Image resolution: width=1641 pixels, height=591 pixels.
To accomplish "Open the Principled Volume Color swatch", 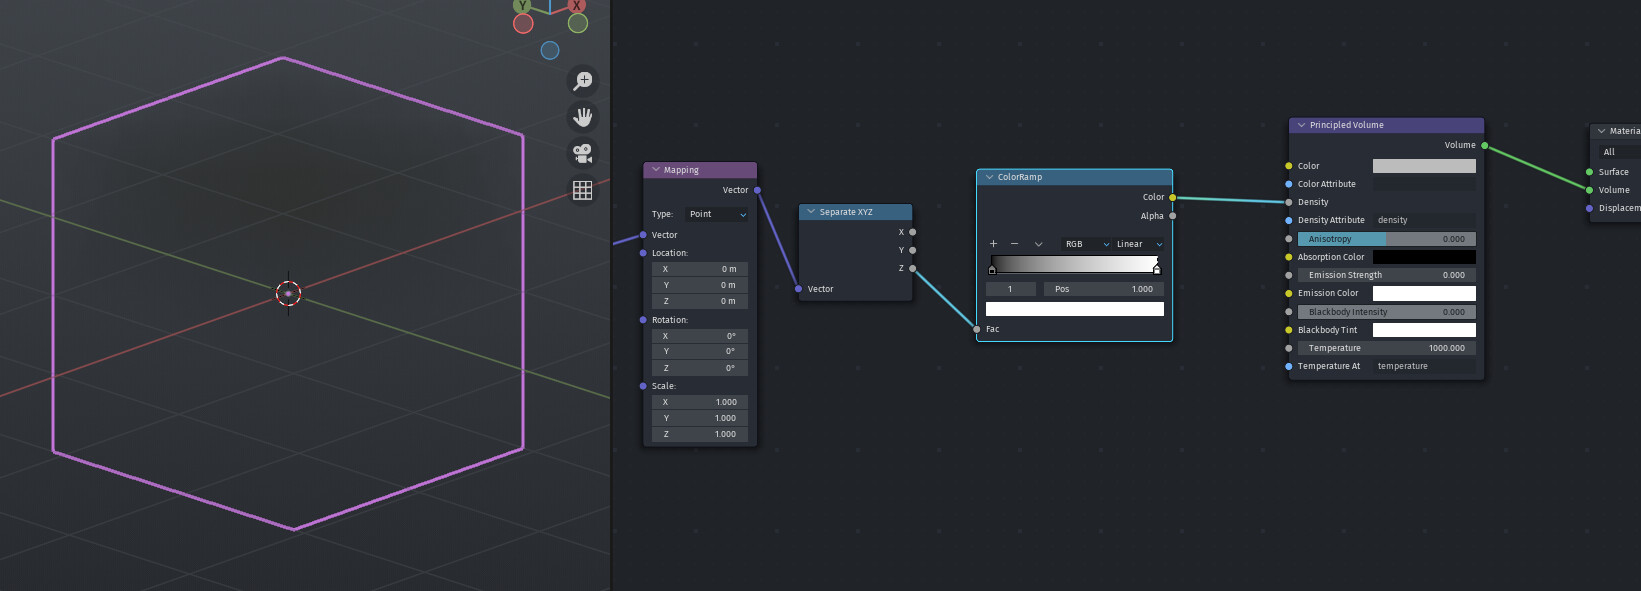I will click(1424, 166).
